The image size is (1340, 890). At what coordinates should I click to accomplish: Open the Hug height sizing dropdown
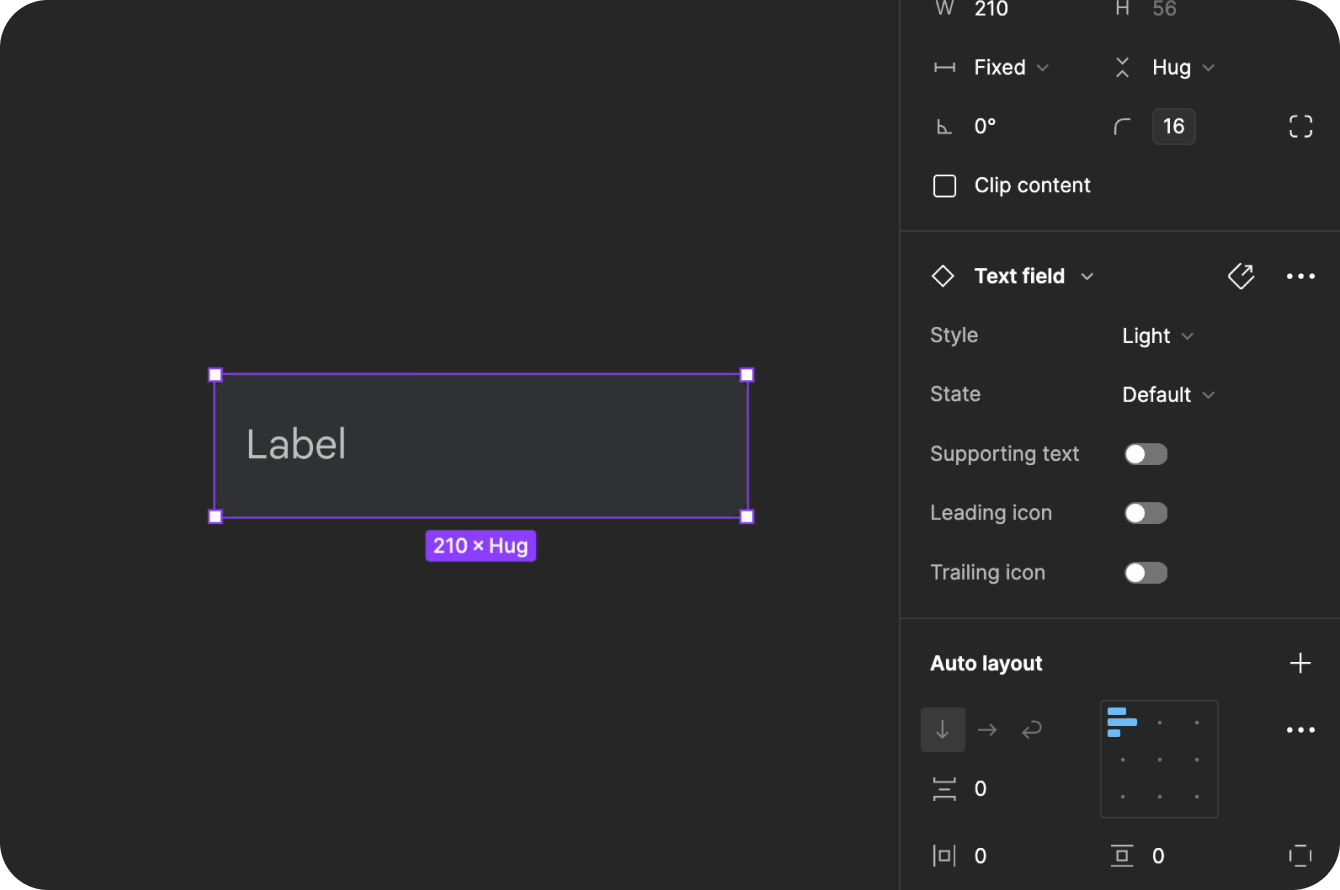pos(1182,67)
